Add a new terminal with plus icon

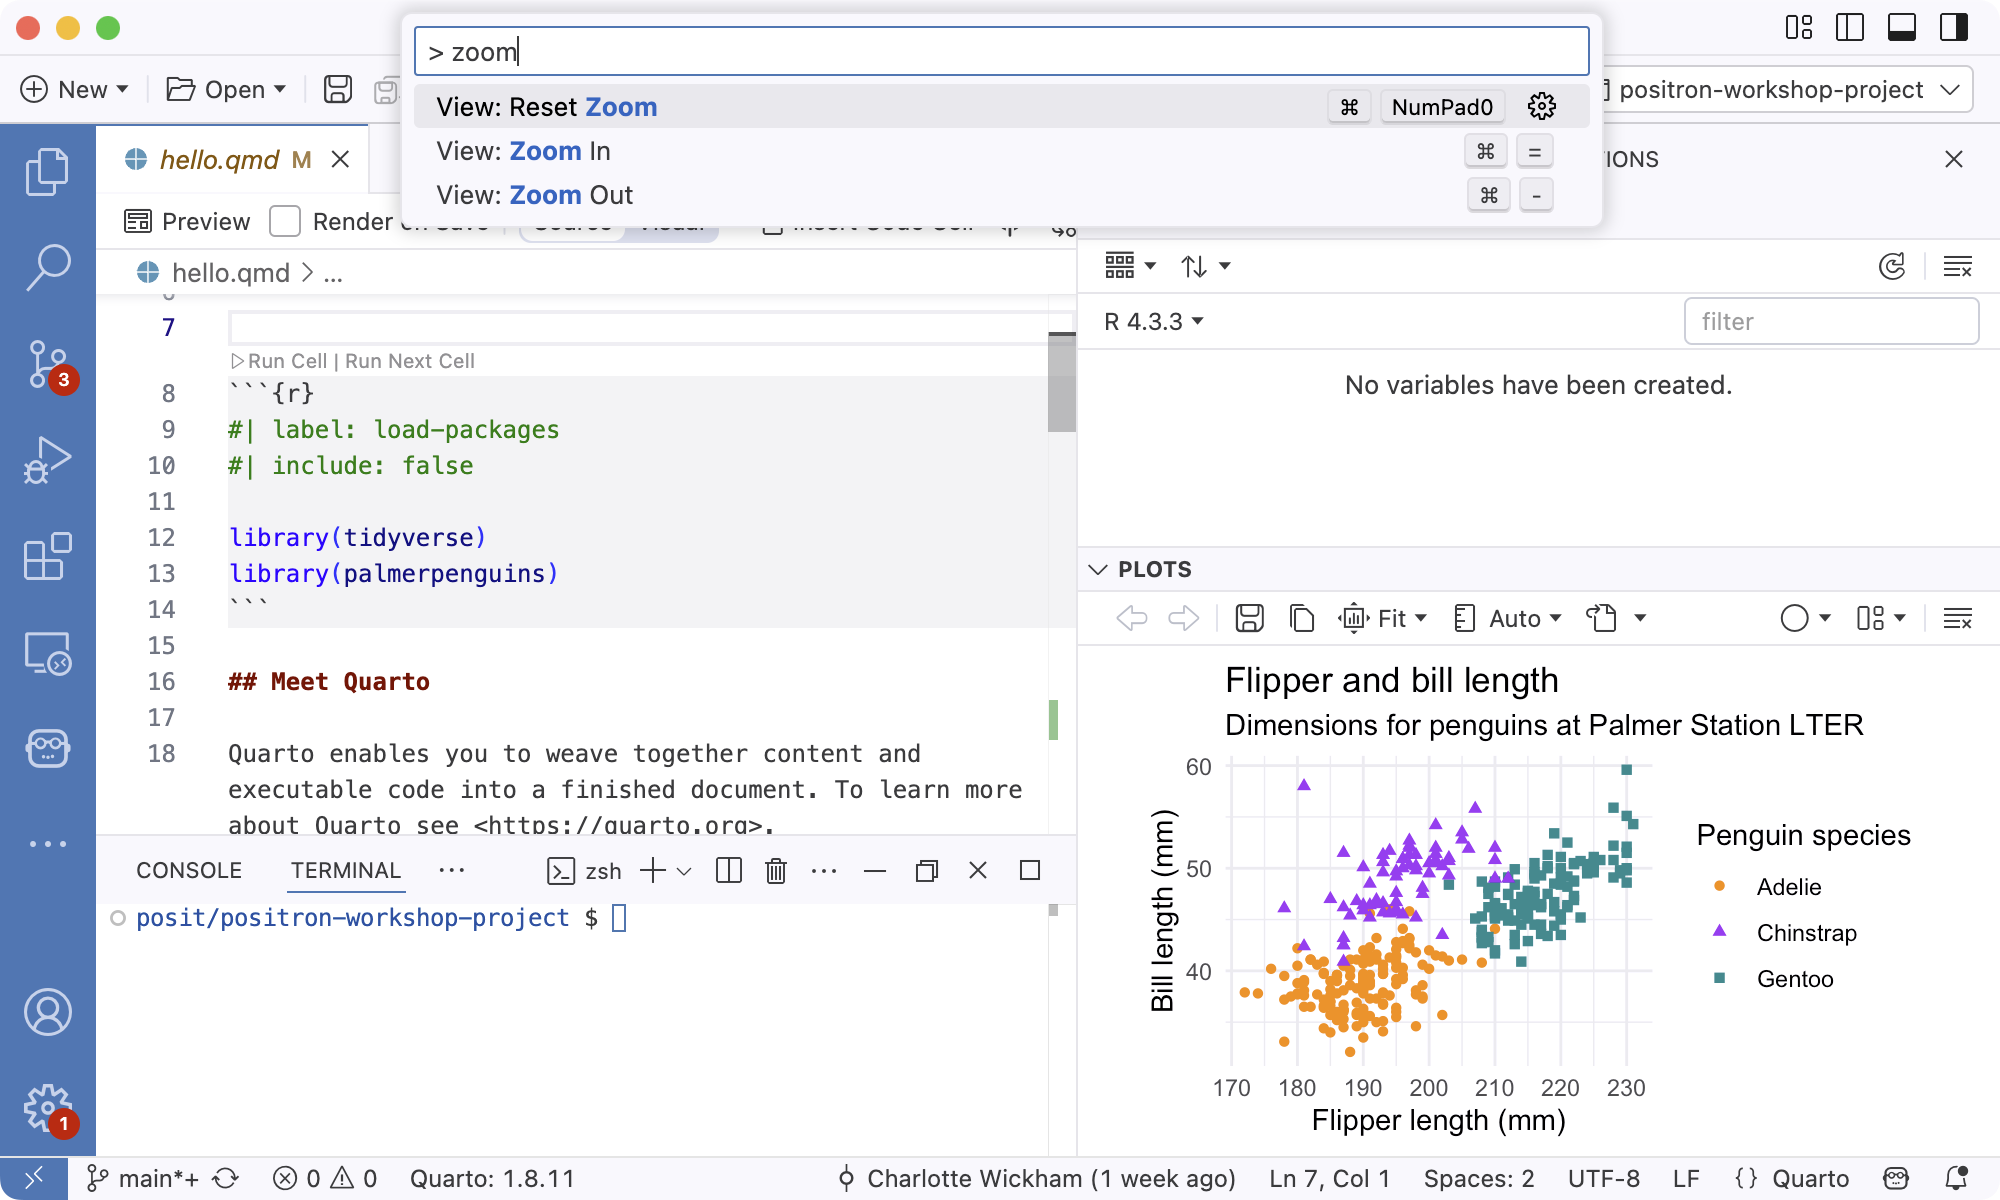653,871
